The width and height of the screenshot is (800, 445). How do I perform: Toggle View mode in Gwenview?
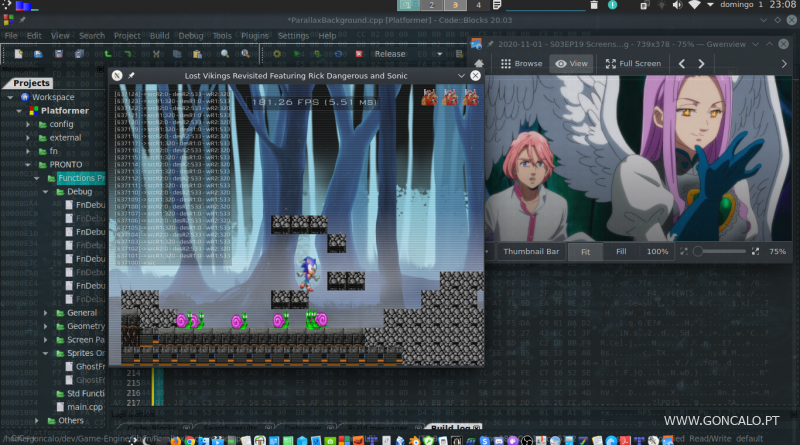click(571, 63)
